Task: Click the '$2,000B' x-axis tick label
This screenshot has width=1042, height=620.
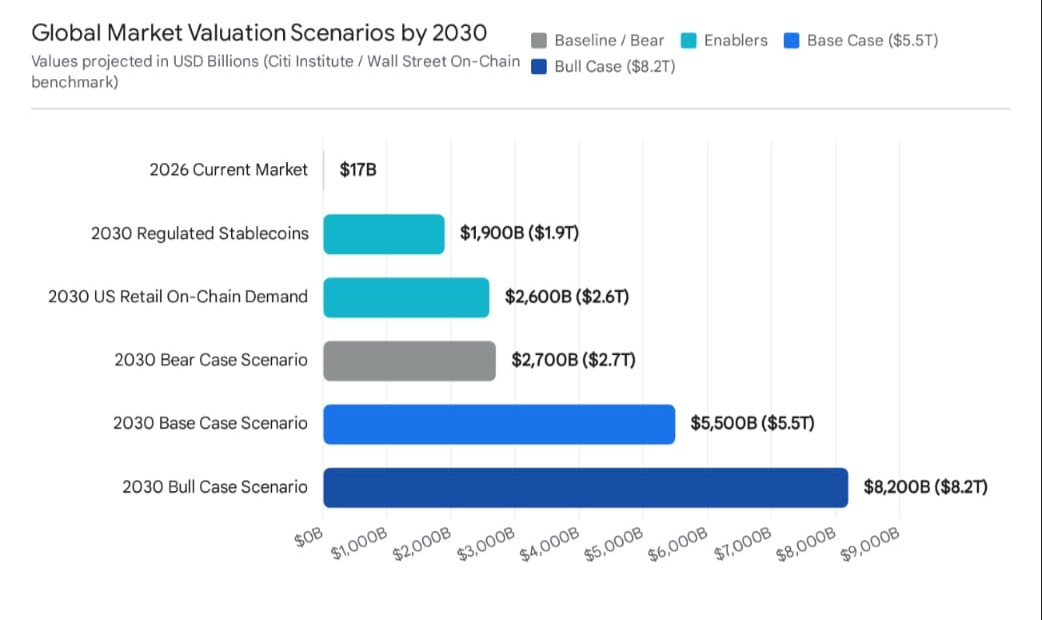Action: tap(422, 544)
